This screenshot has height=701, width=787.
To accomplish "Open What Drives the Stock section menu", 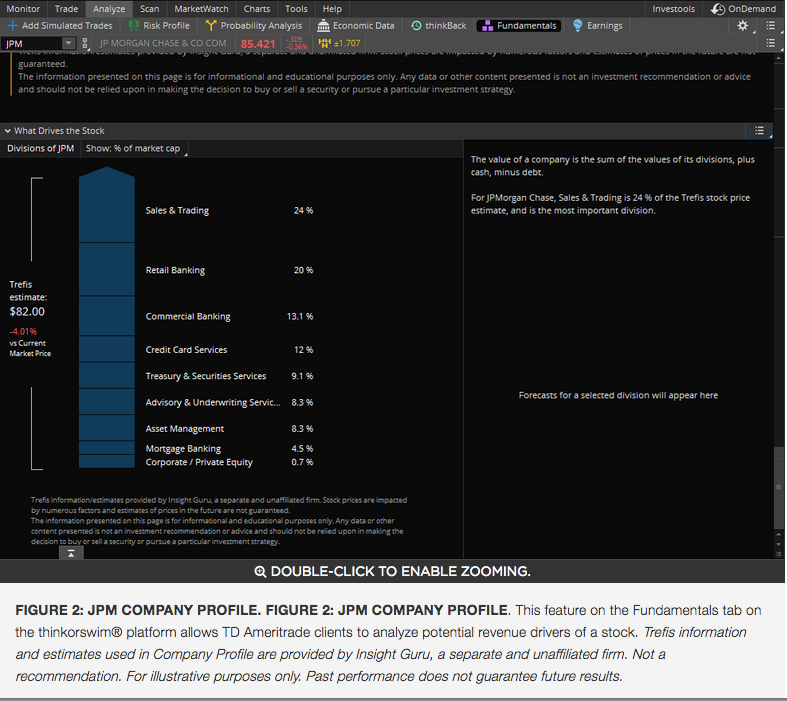I will click(759, 131).
